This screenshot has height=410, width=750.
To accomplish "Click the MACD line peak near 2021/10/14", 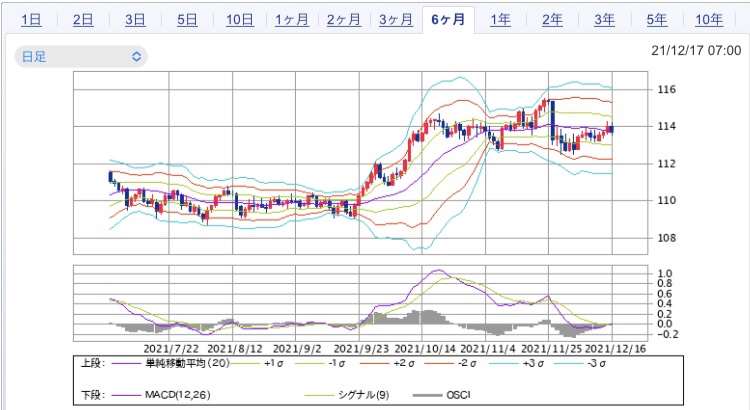I will 438,270.
